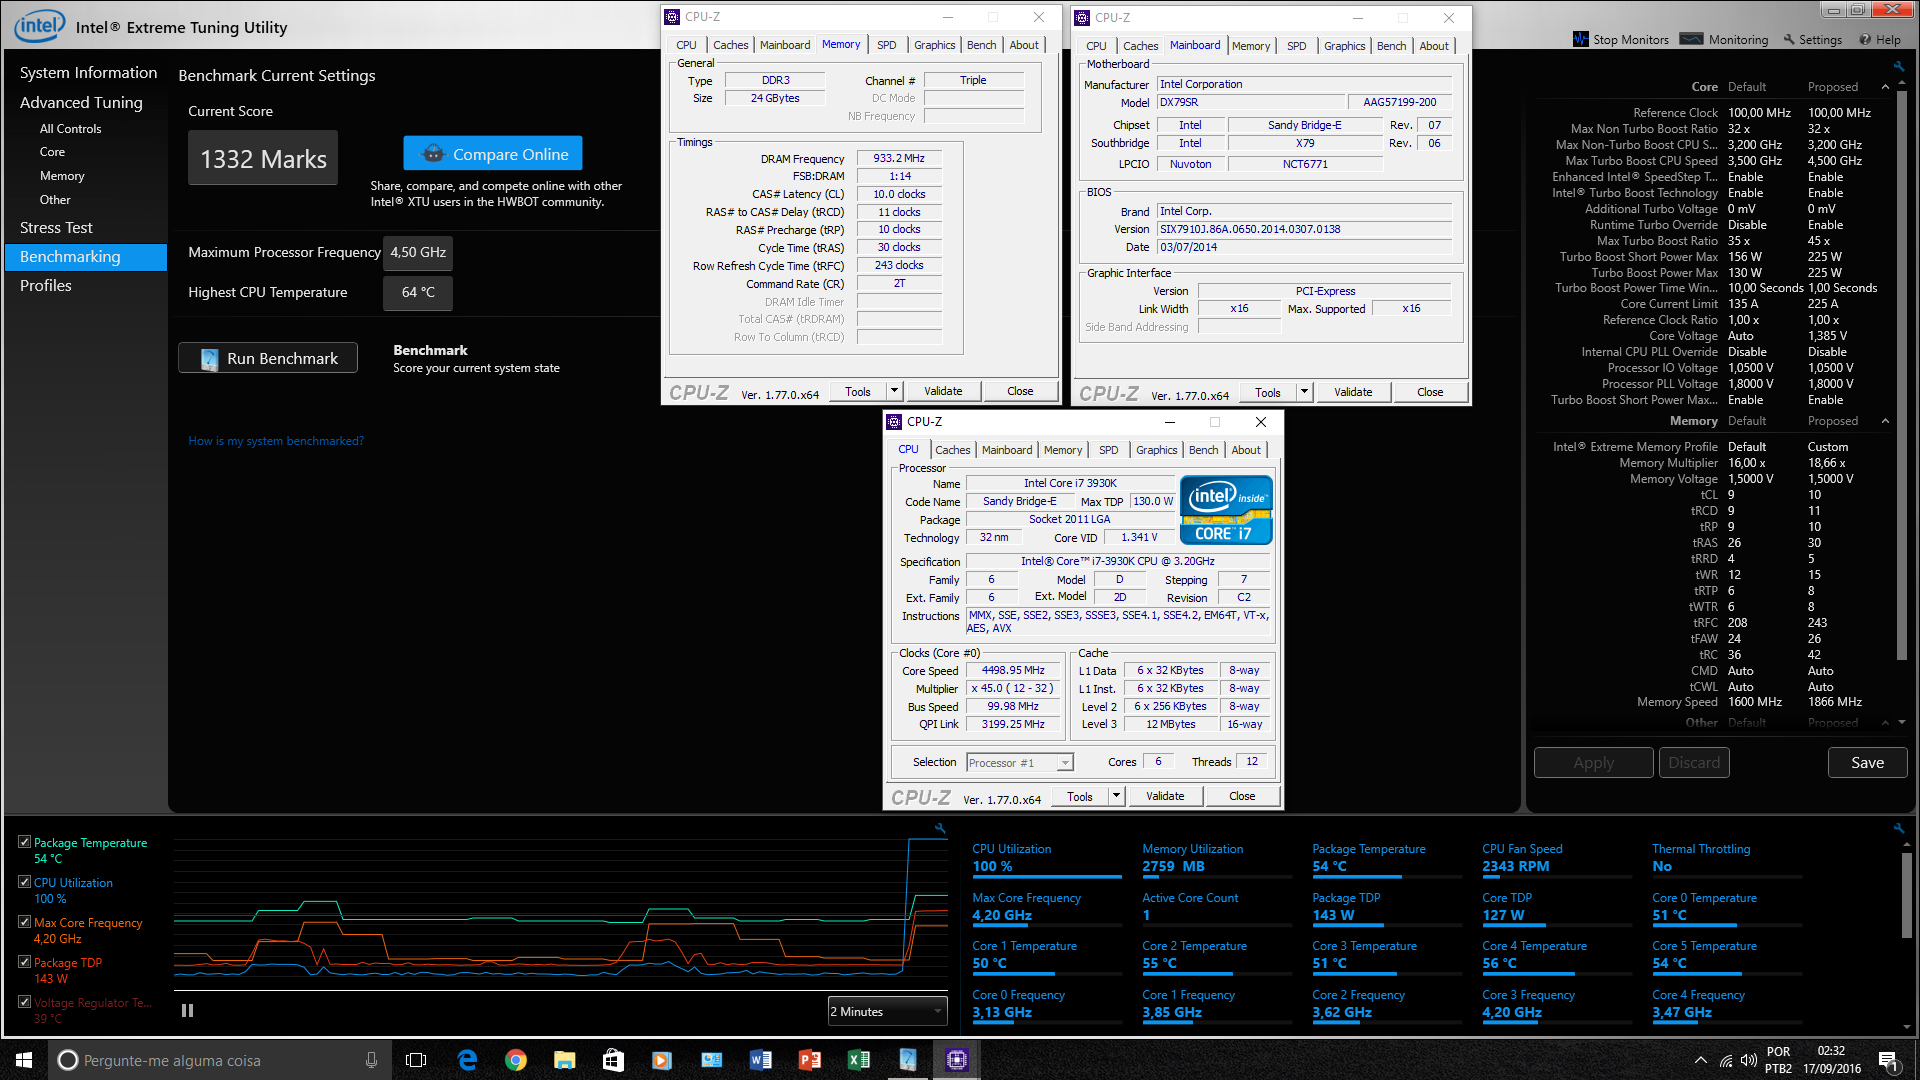Uncheck Package Temperature in graph legend
The height and width of the screenshot is (1080, 1920).
(24, 842)
